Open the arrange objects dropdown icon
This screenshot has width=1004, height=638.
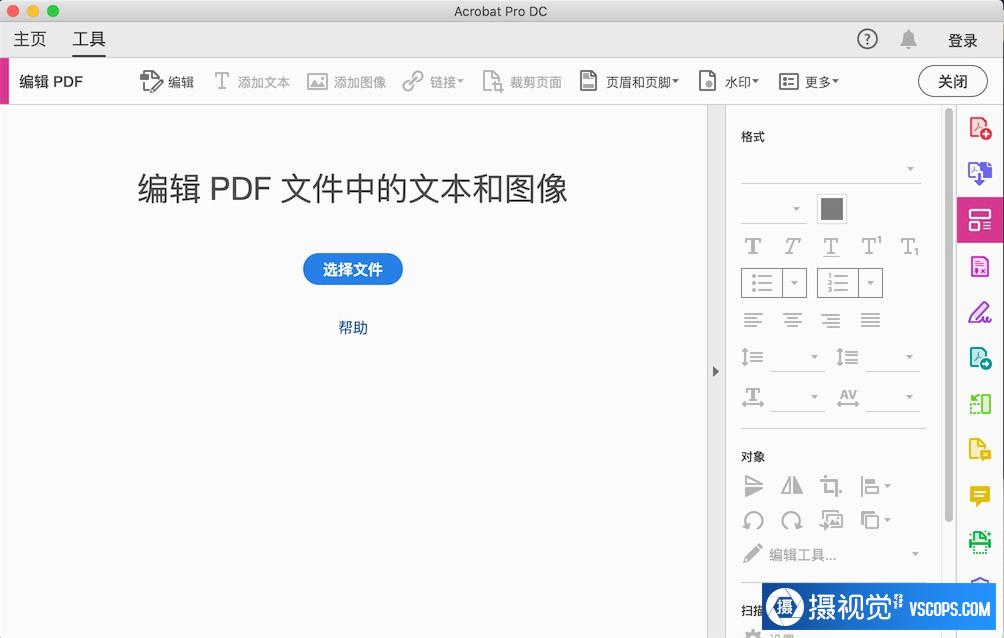tap(875, 520)
